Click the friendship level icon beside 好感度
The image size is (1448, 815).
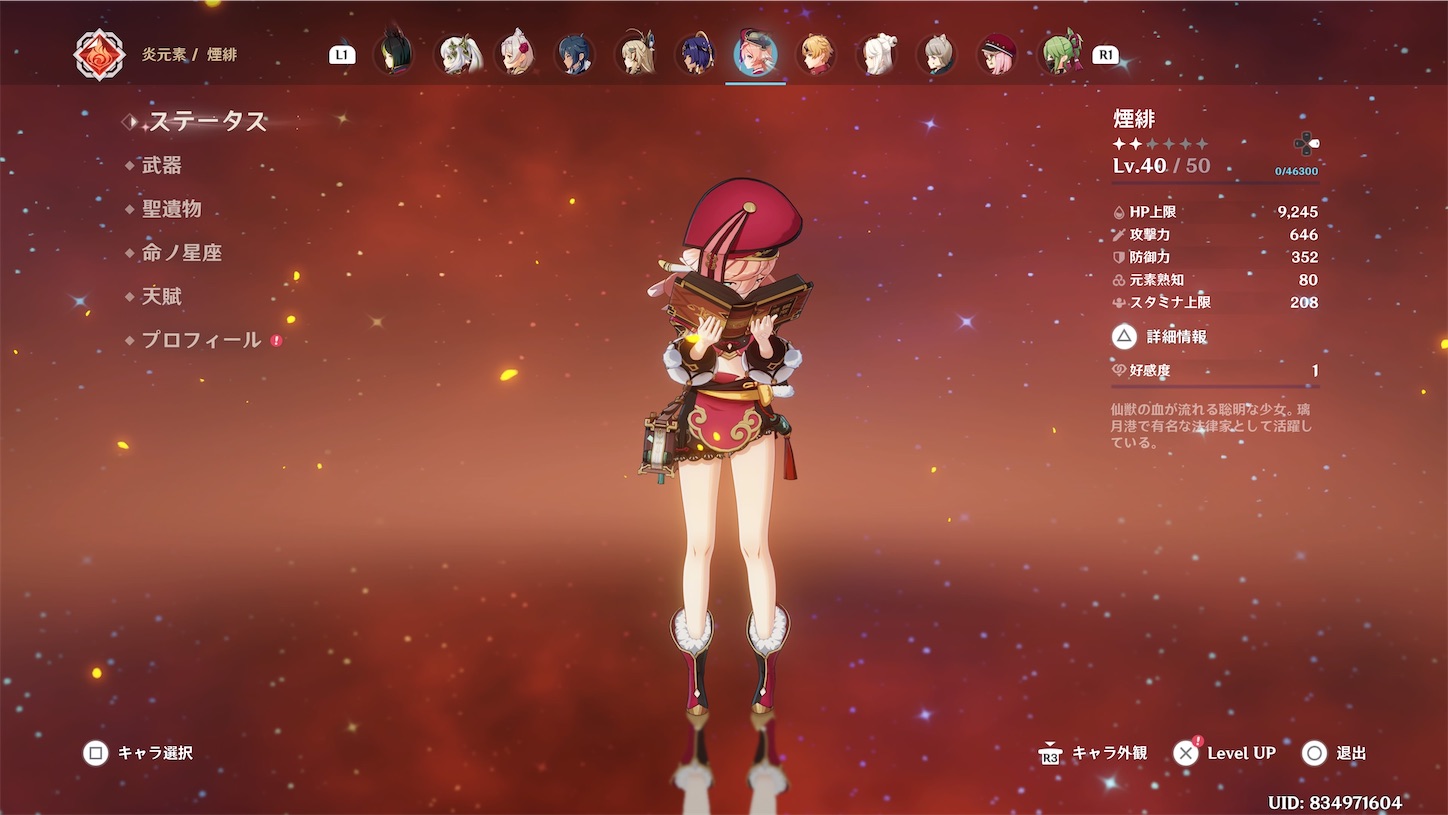(1119, 370)
